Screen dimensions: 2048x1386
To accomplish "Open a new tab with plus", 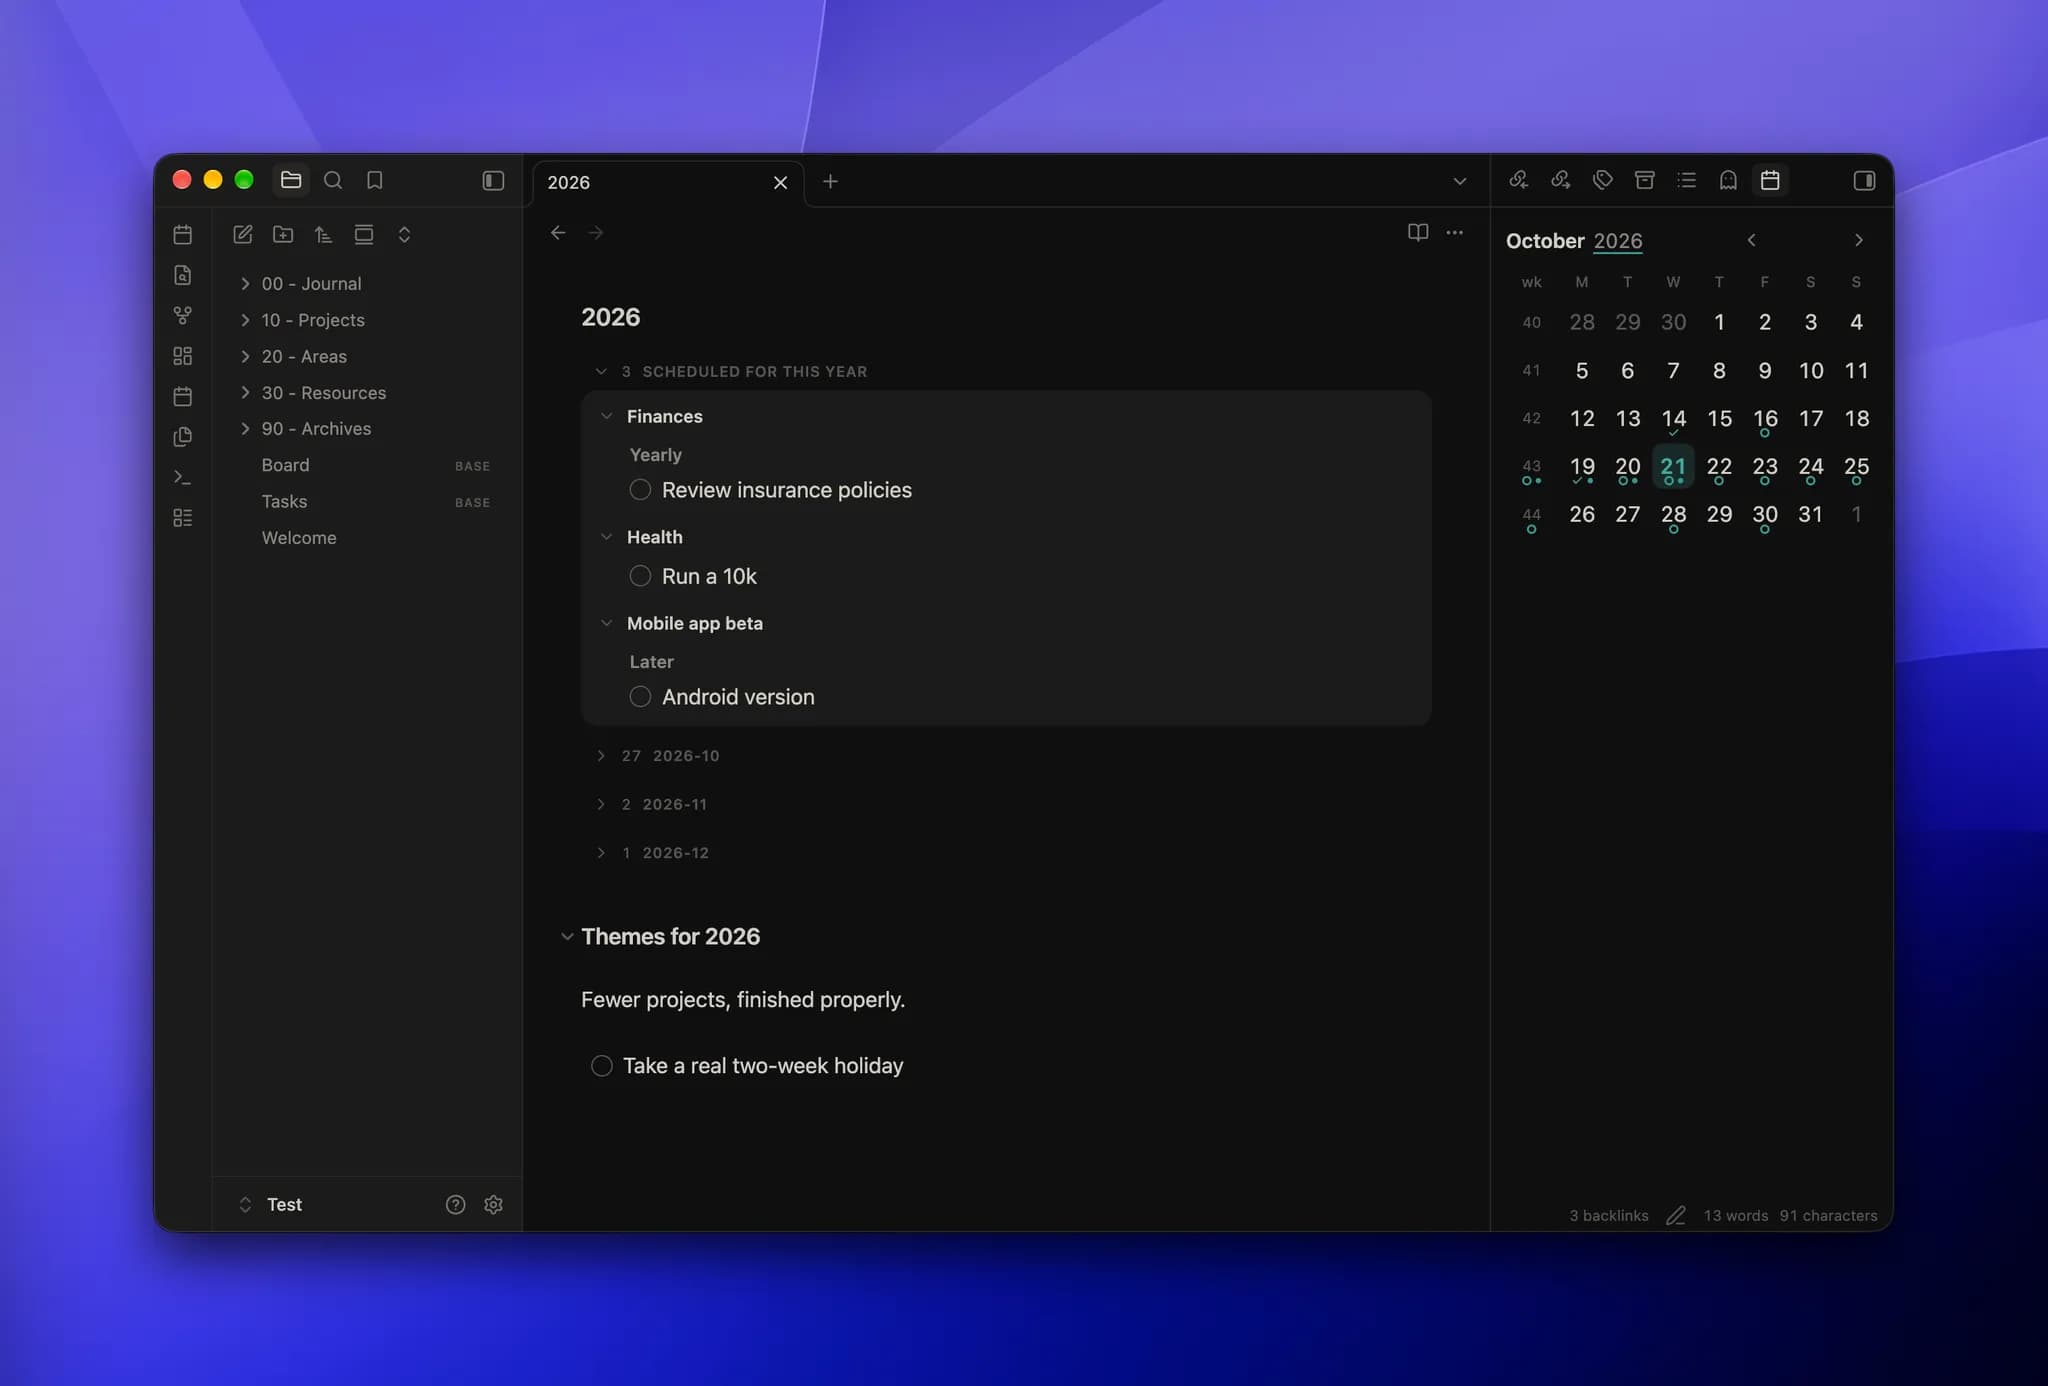I will (x=830, y=181).
